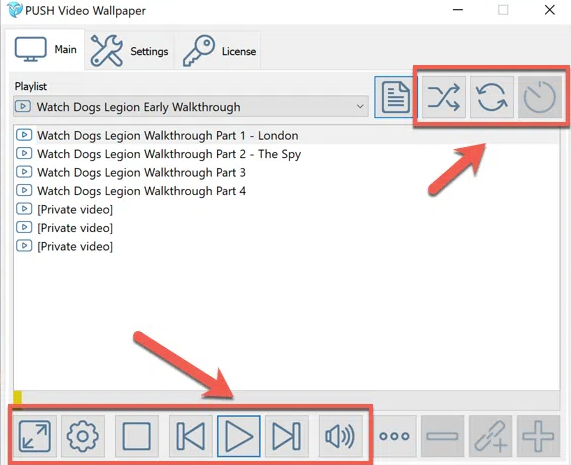Image resolution: width=571 pixels, height=465 pixels.
Task: Skip to the previous video
Action: (190, 436)
